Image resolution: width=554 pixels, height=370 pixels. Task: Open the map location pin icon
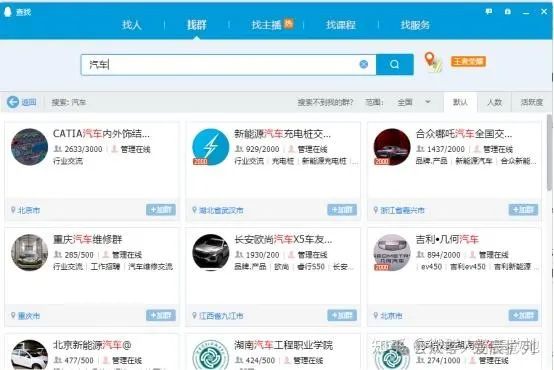click(433, 62)
